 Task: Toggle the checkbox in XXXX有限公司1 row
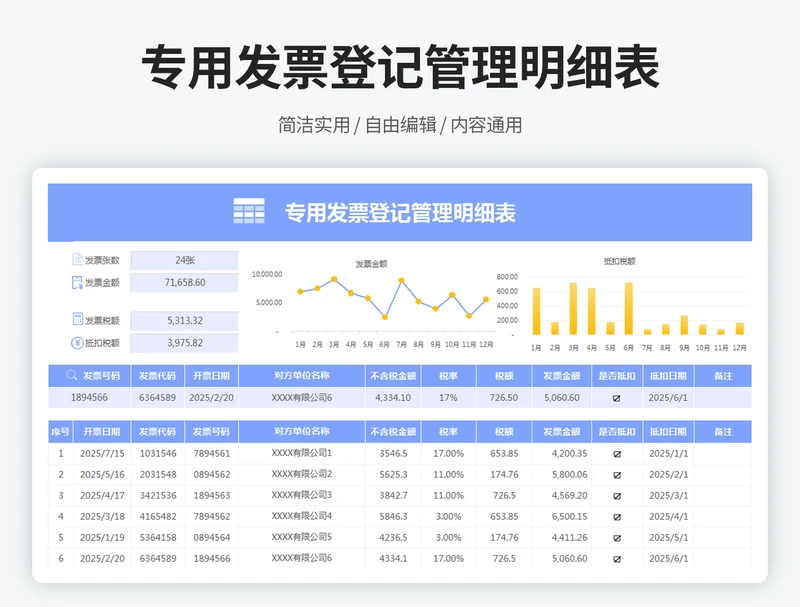click(617, 454)
